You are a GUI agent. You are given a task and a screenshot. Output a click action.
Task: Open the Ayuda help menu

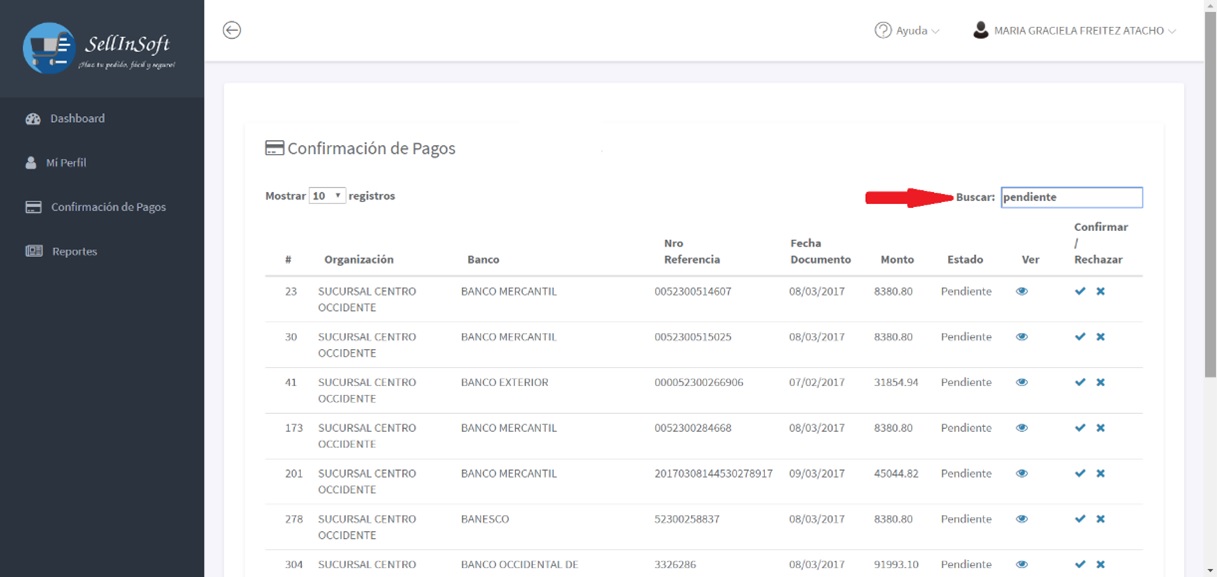(x=907, y=31)
